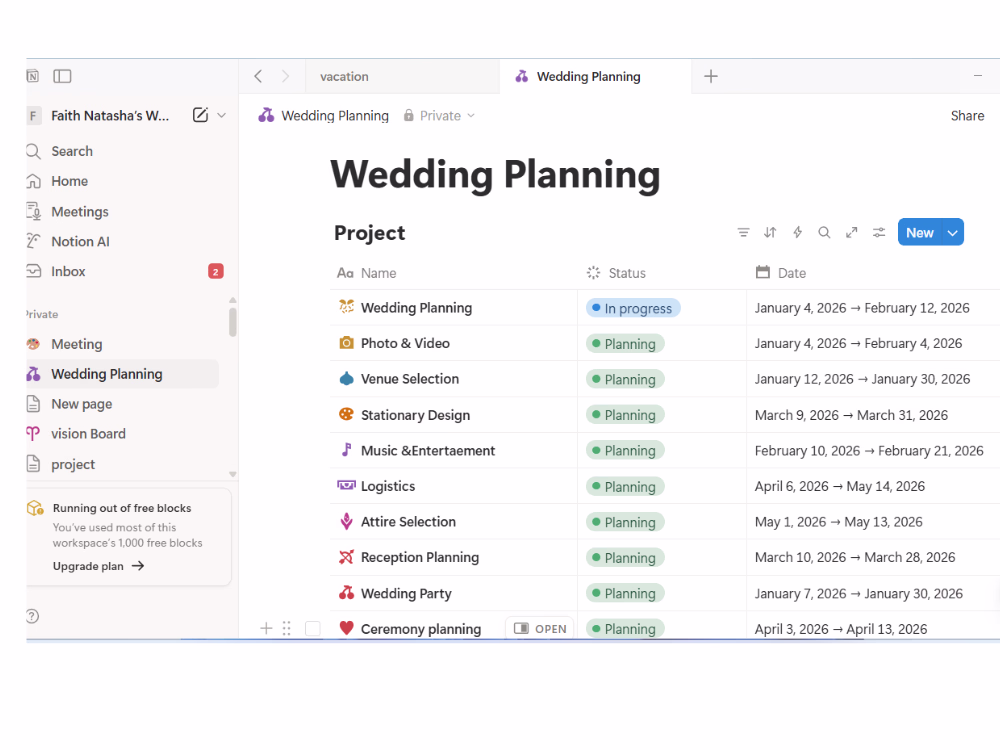Click the Project database title
Image resolution: width=1000 pixels, height=750 pixels.
point(369,233)
